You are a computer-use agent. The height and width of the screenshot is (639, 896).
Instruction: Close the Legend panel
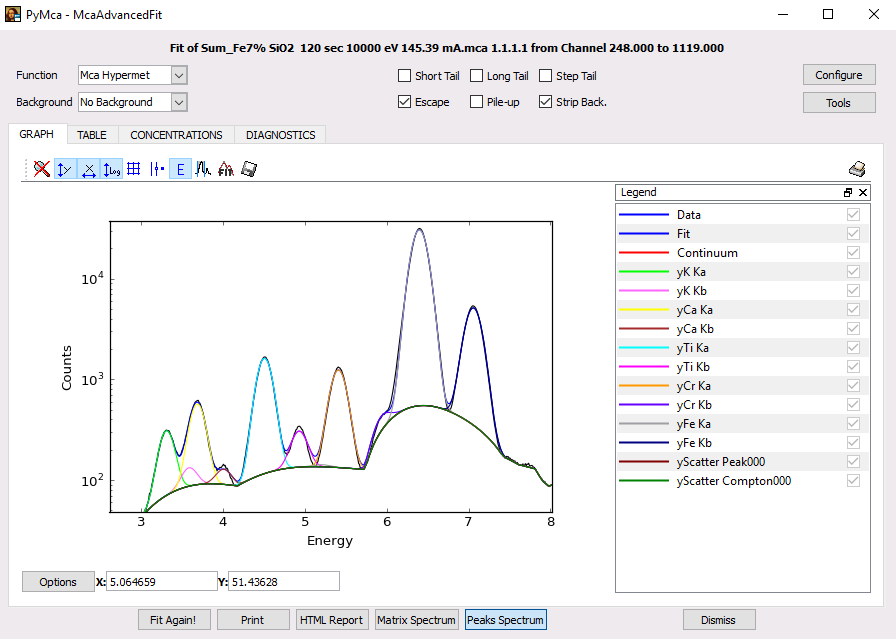(863, 193)
